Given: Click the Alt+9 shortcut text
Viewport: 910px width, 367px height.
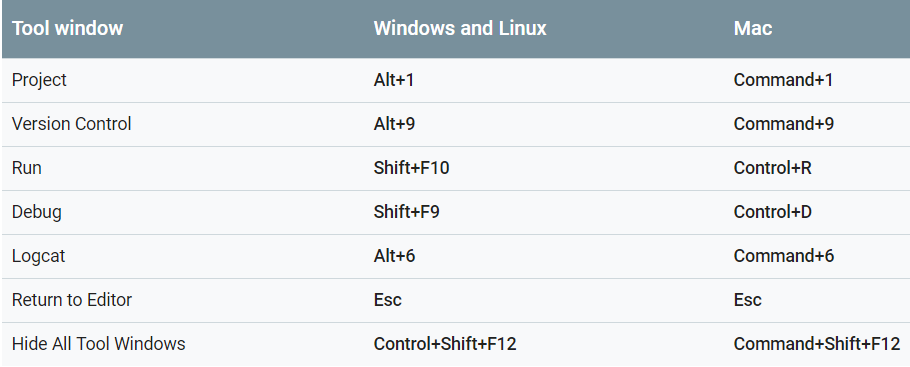Looking at the screenshot, I should (x=394, y=124).
